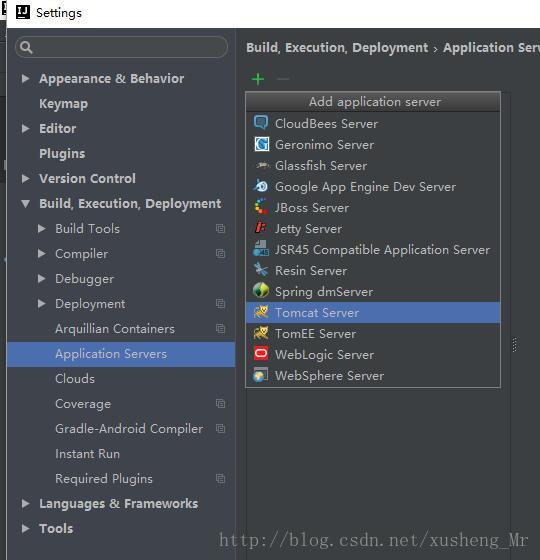
Task: Click the panel splitter drag handle
Action: click(x=514, y=345)
